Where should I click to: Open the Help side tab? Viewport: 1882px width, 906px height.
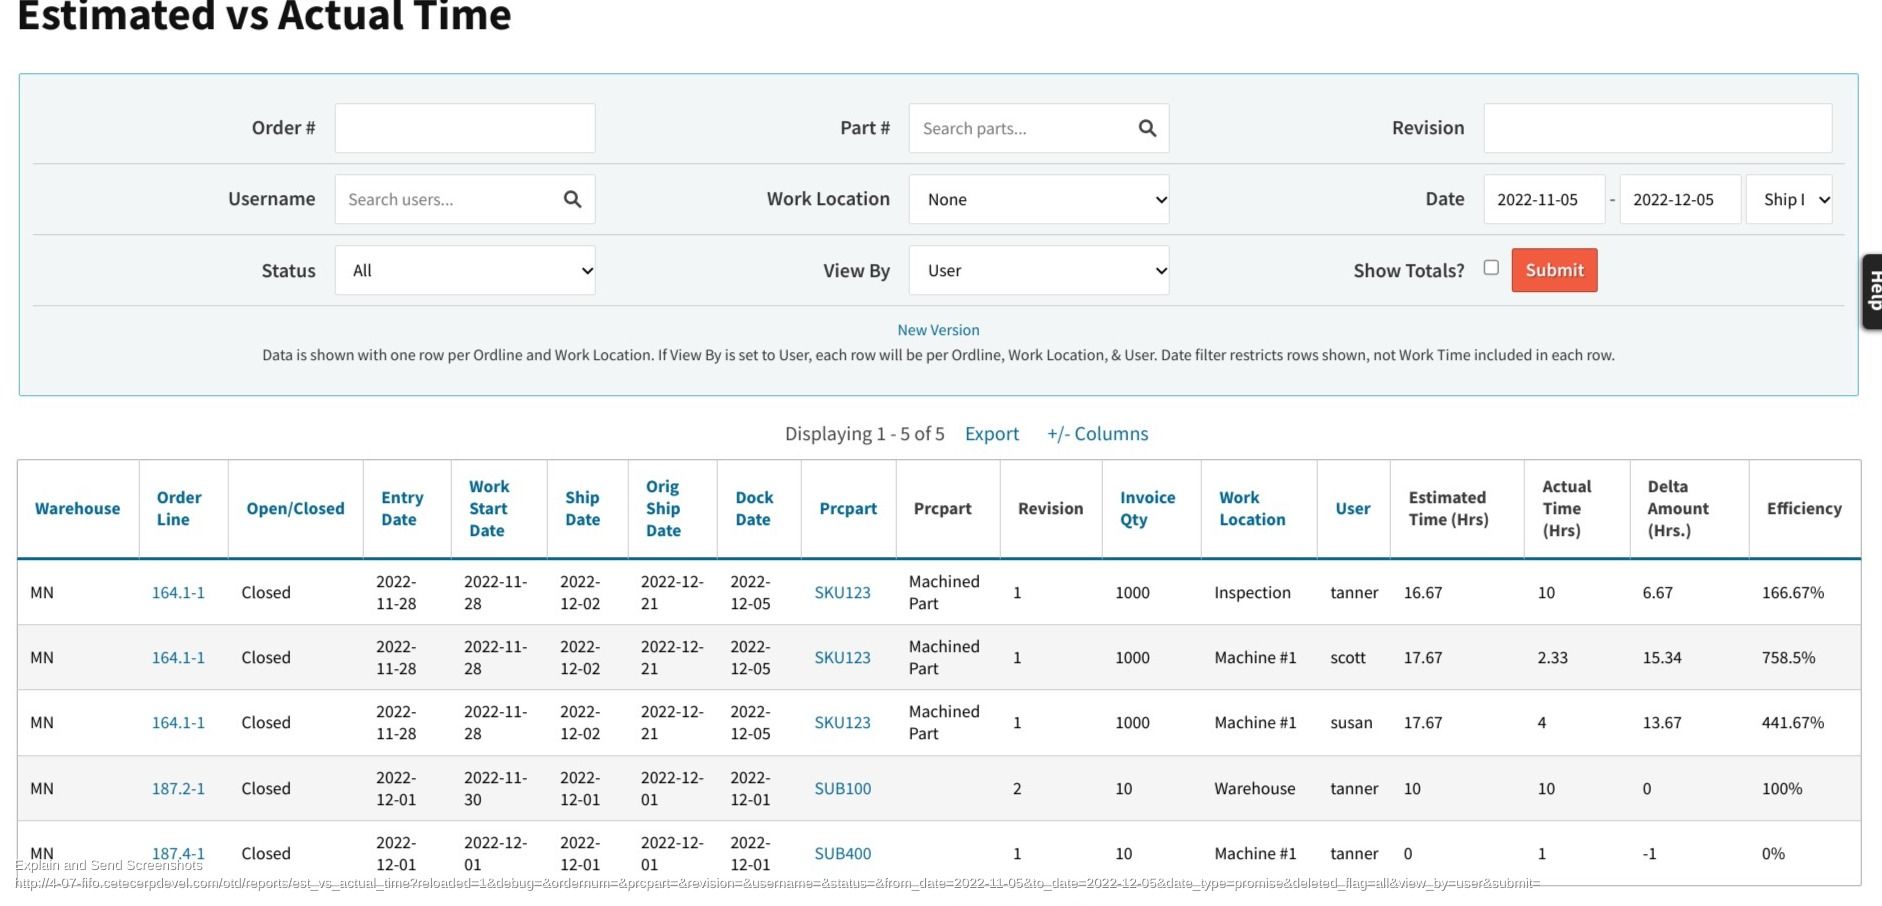(x=1872, y=292)
